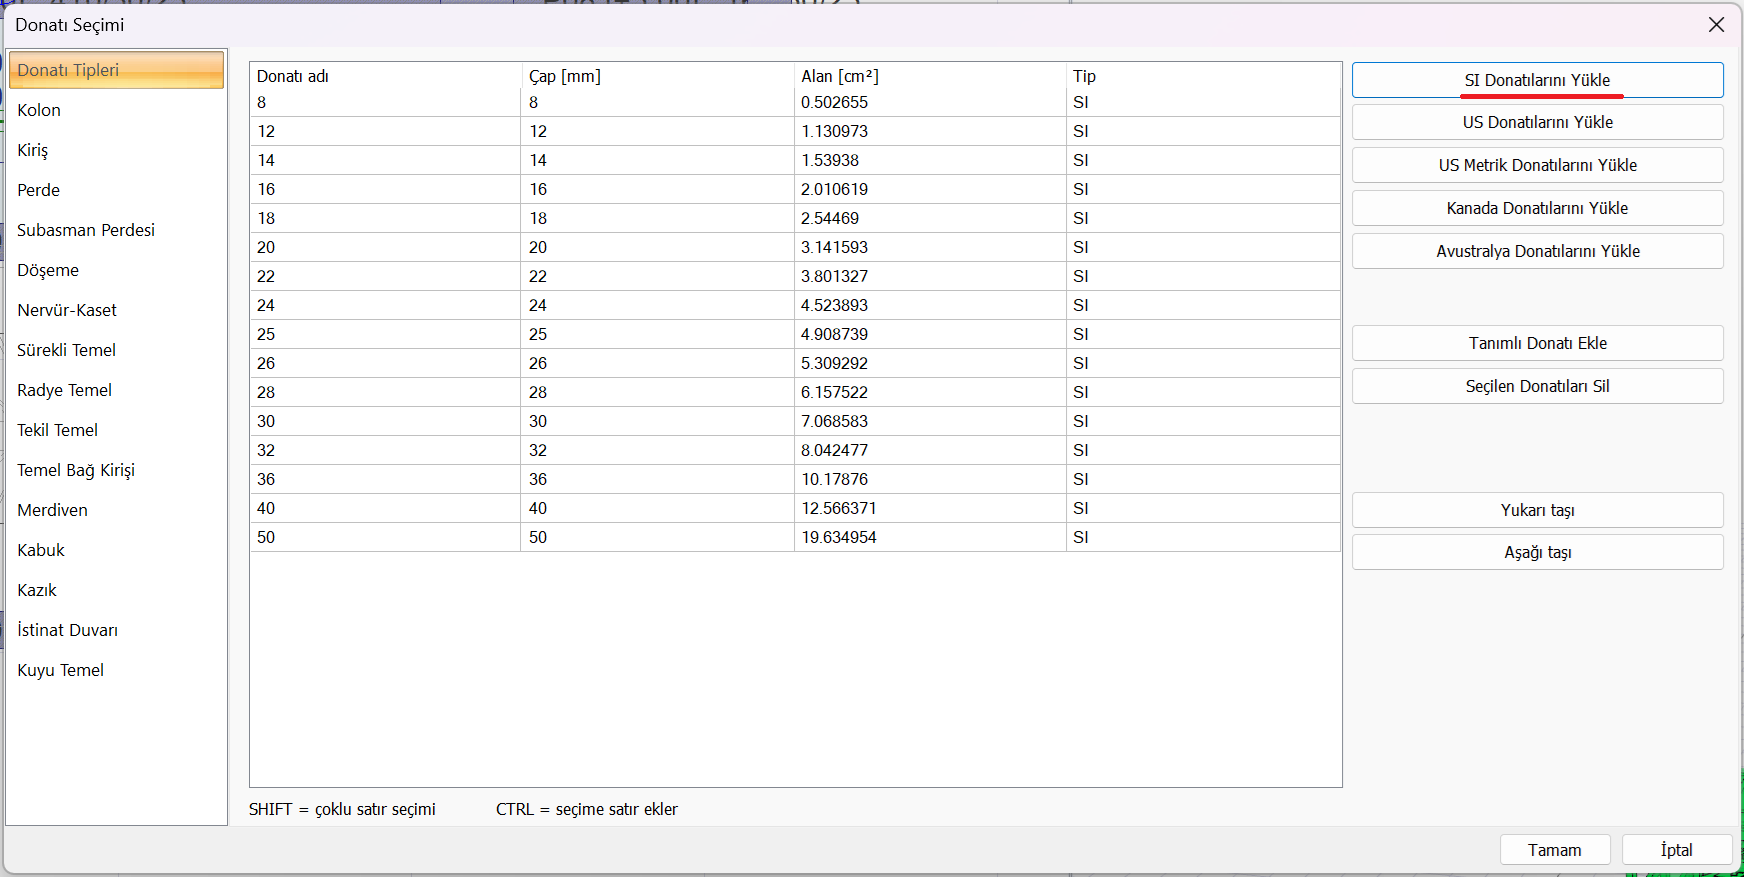Select Kolon in the left category list

[x=39, y=110]
